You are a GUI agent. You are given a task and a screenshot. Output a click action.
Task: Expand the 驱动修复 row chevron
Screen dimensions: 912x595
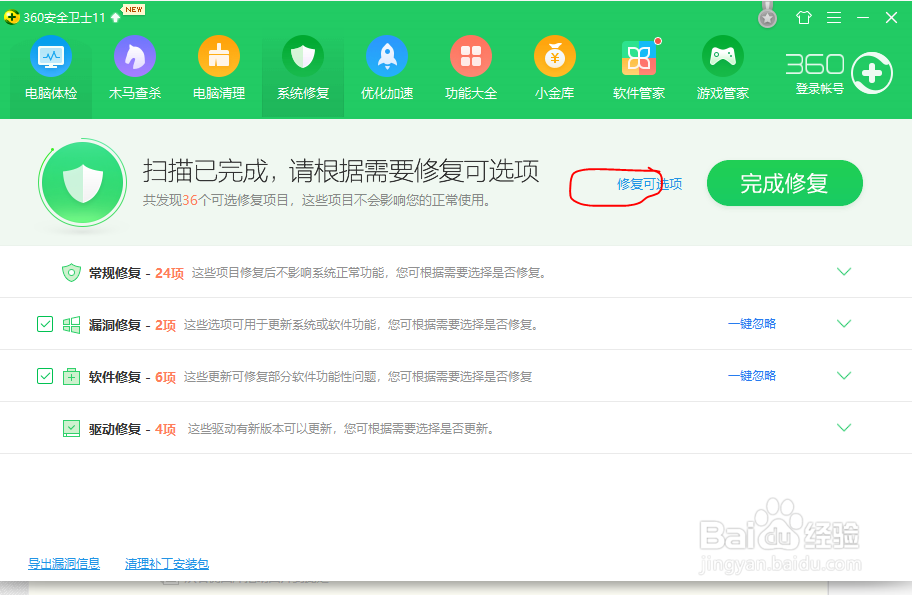click(843, 427)
